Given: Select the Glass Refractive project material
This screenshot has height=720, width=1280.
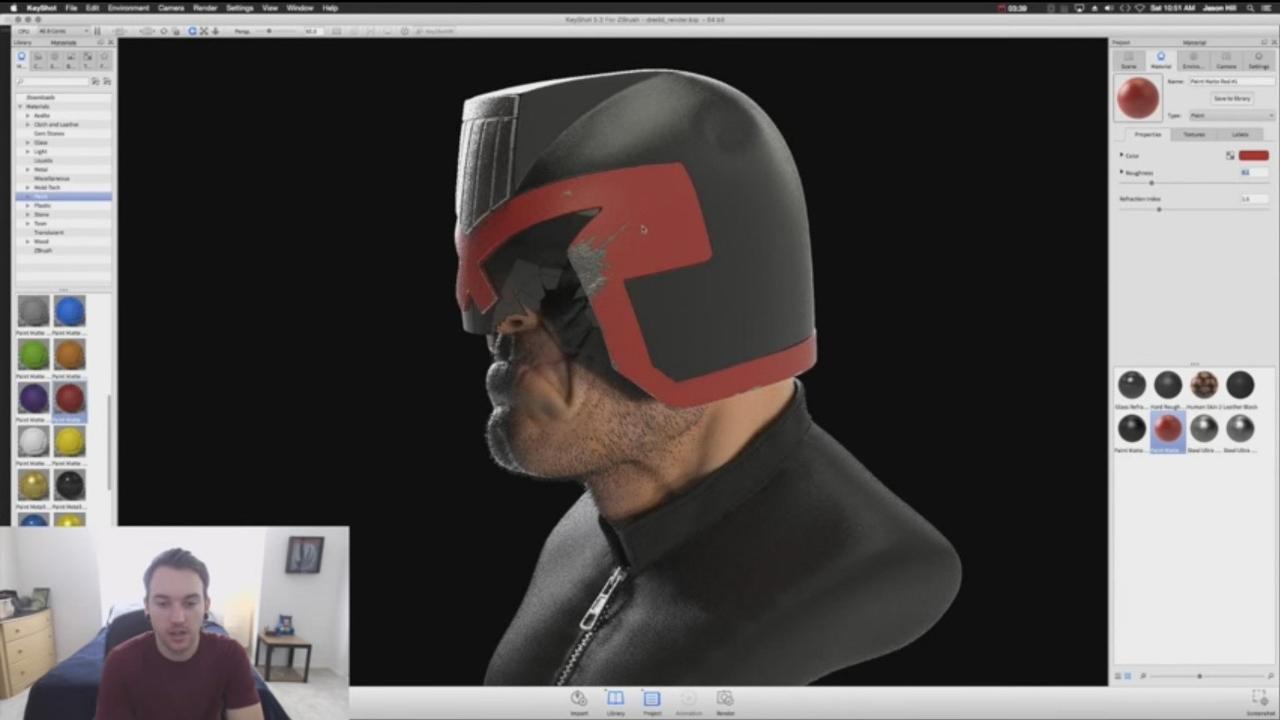Looking at the screenshot, I should 1132,385.
